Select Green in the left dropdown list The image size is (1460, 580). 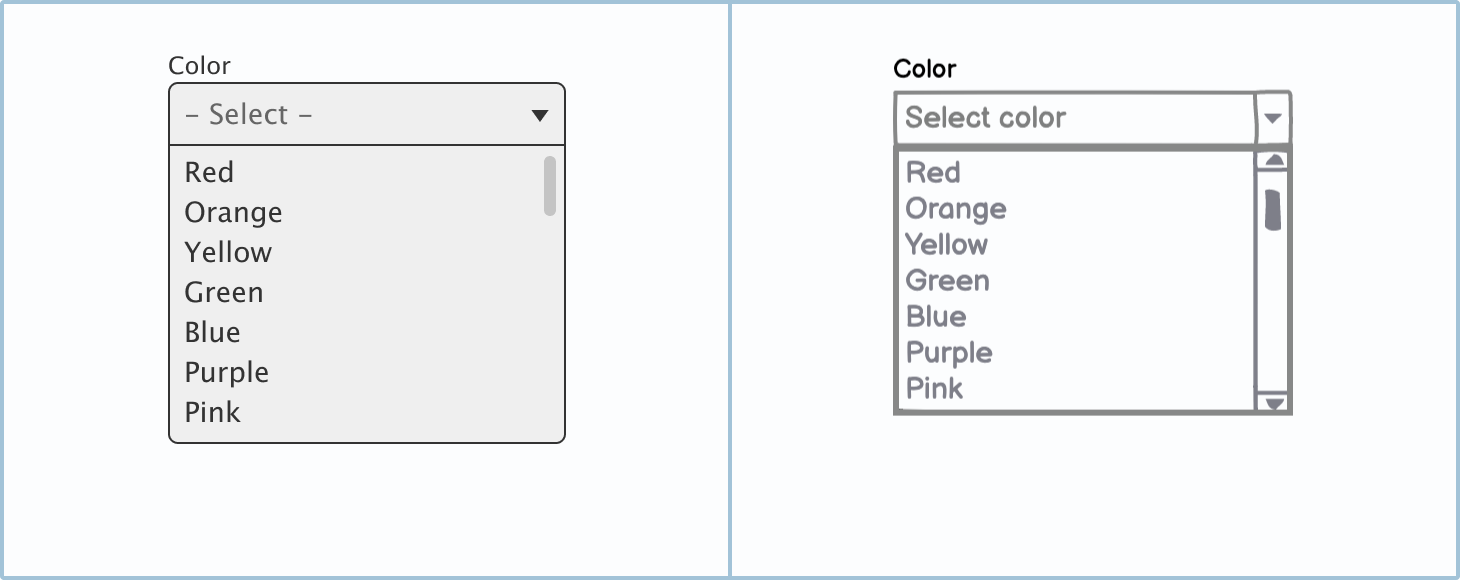point(224,292)
